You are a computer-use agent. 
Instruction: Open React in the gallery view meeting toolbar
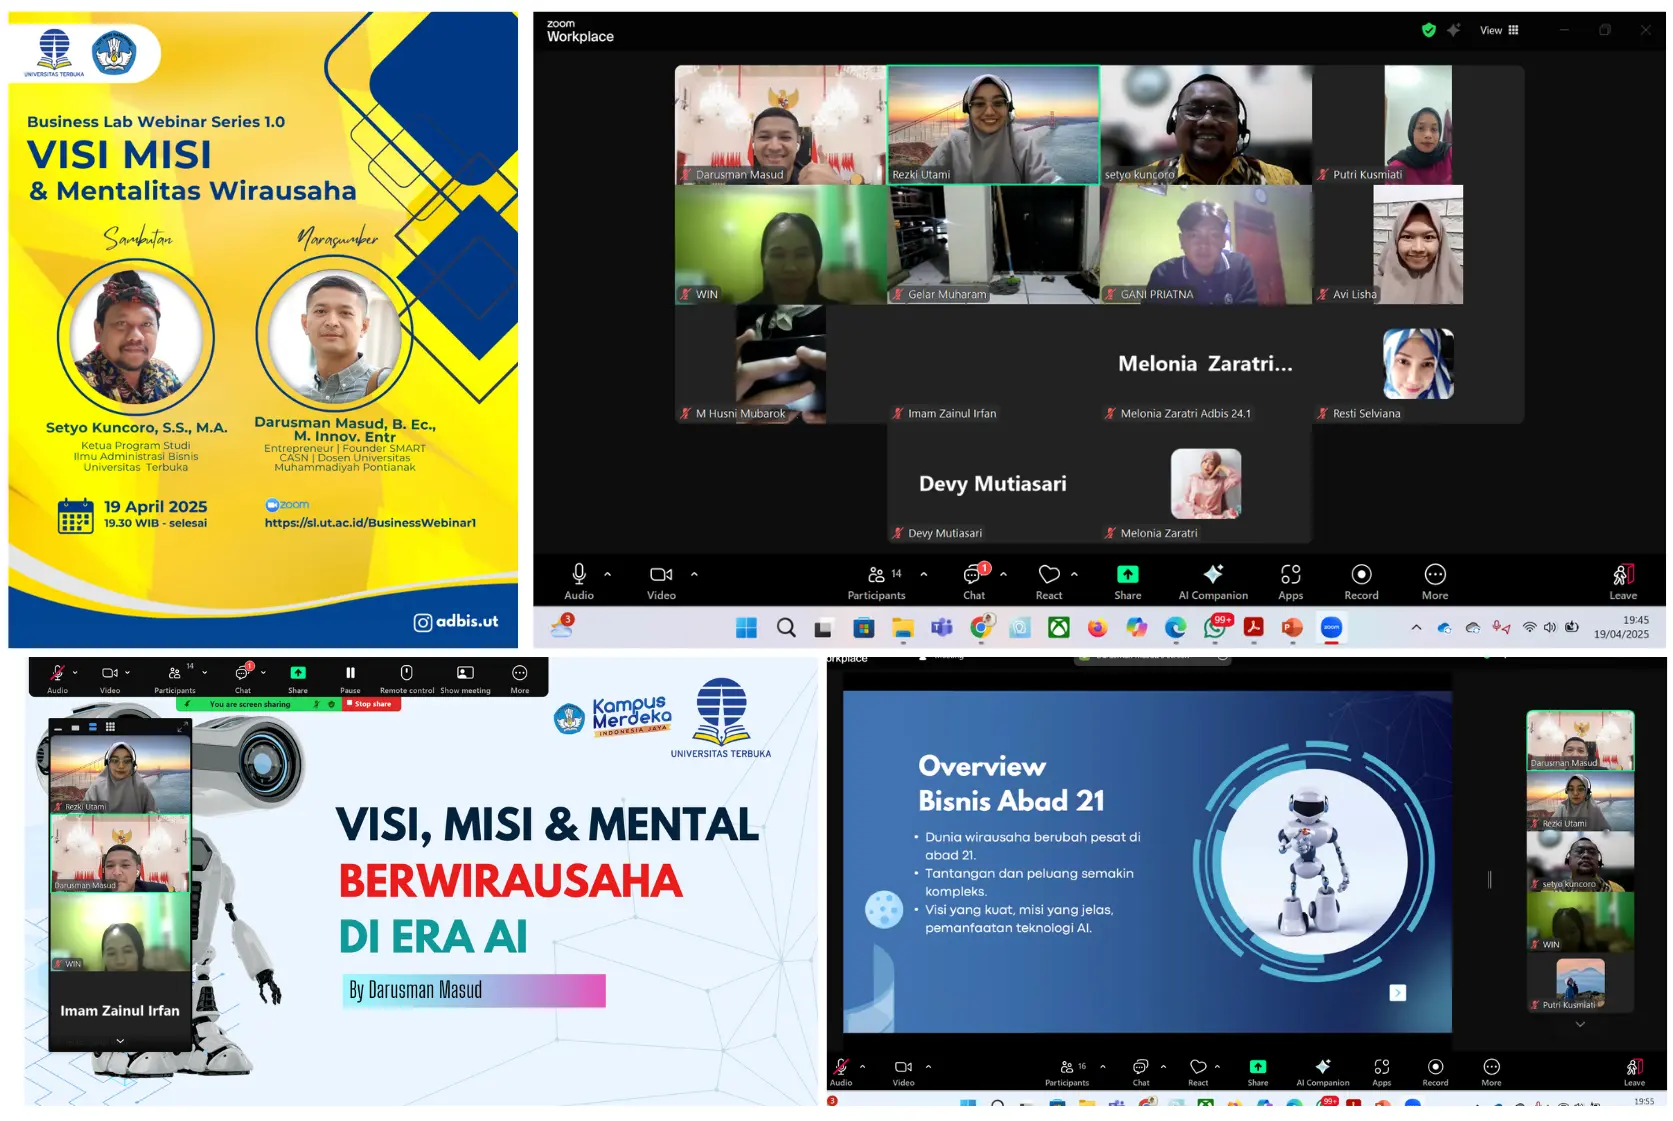coord(1048,580)
